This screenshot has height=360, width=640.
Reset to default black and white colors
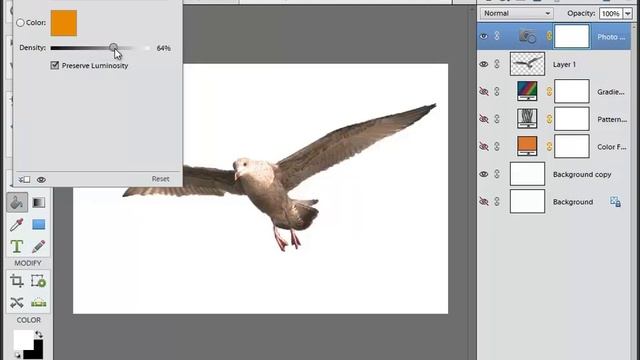coord(18,356)
